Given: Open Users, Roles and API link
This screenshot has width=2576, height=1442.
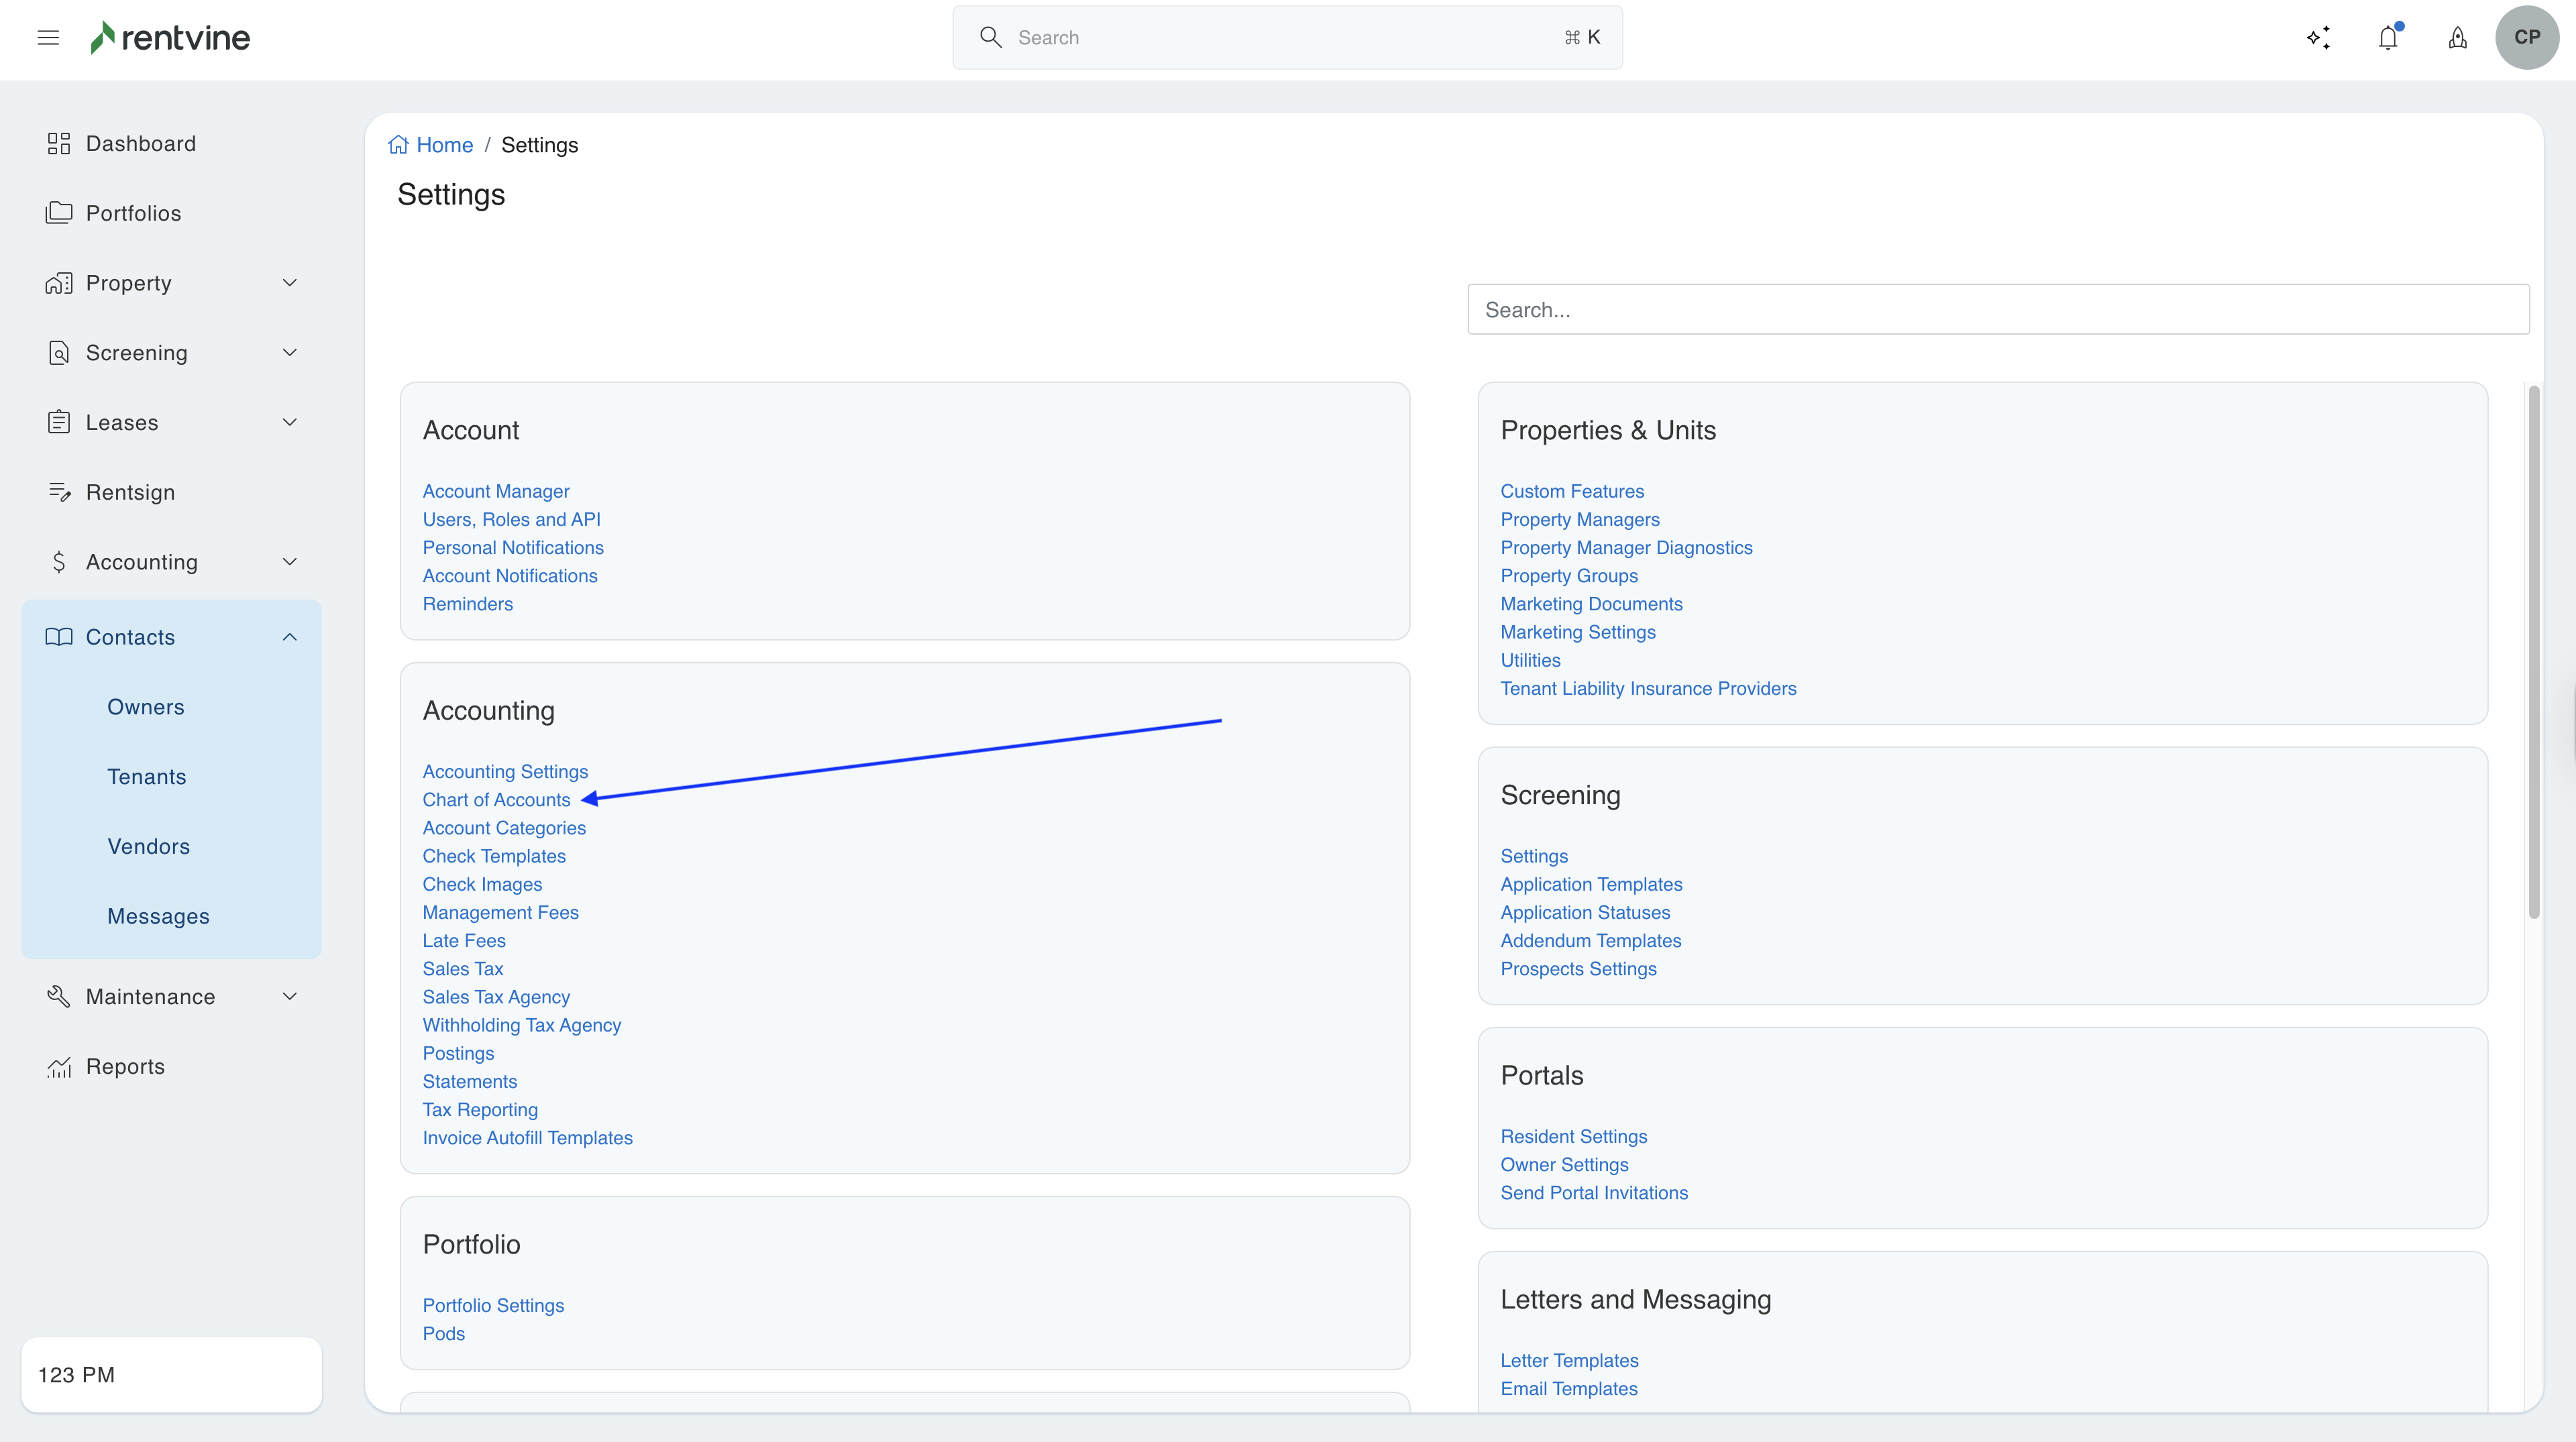Looking at the screenshot, I should pyautogui.click(x=511, y=519).
